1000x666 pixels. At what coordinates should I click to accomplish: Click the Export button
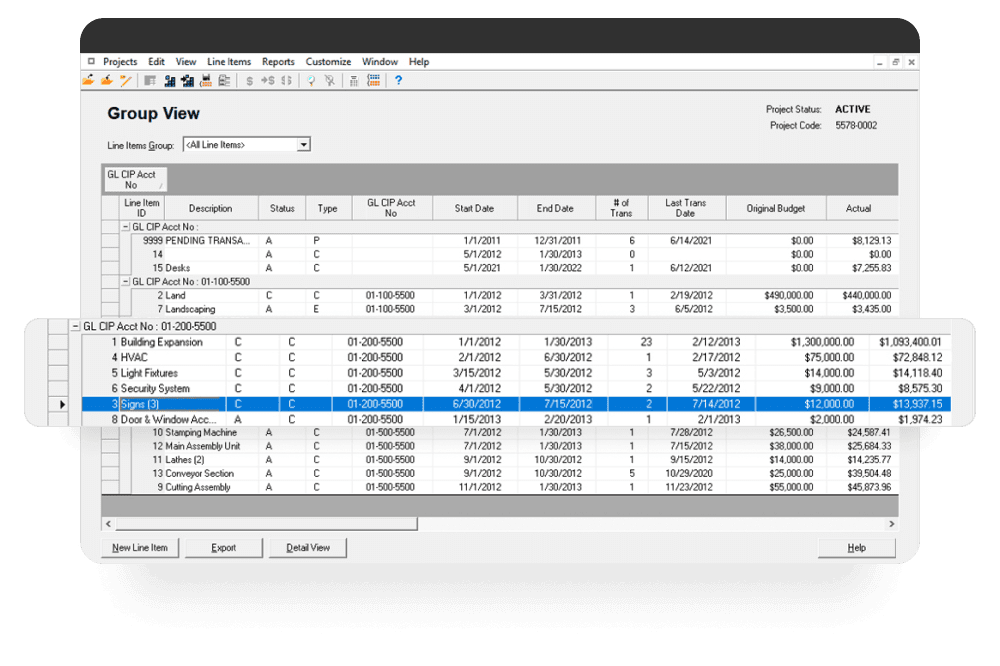[x=223, y=548]
